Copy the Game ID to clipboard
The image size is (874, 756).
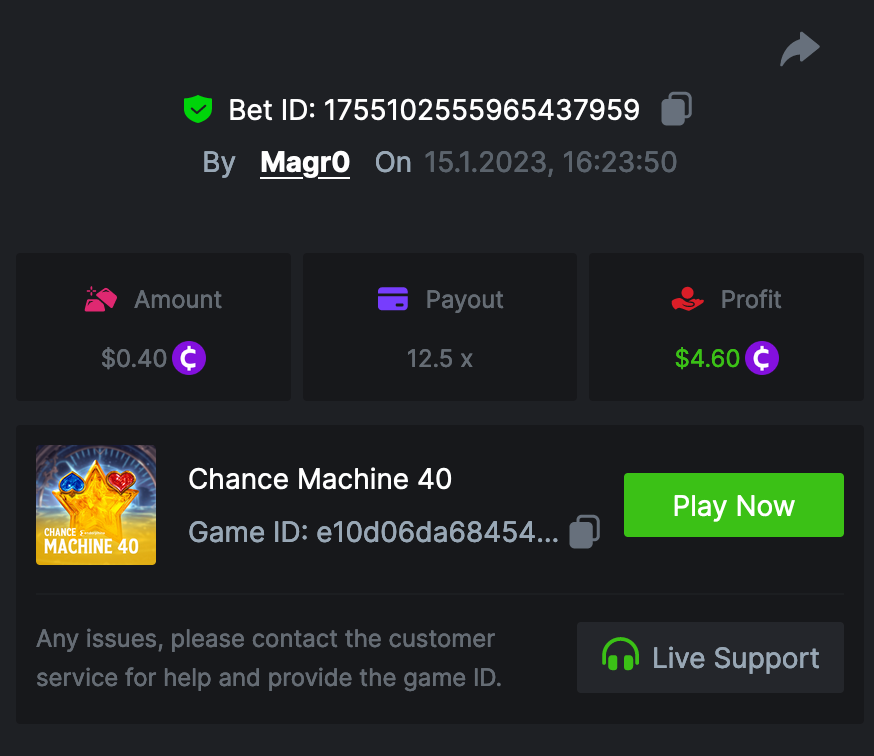tap(584, 532)
